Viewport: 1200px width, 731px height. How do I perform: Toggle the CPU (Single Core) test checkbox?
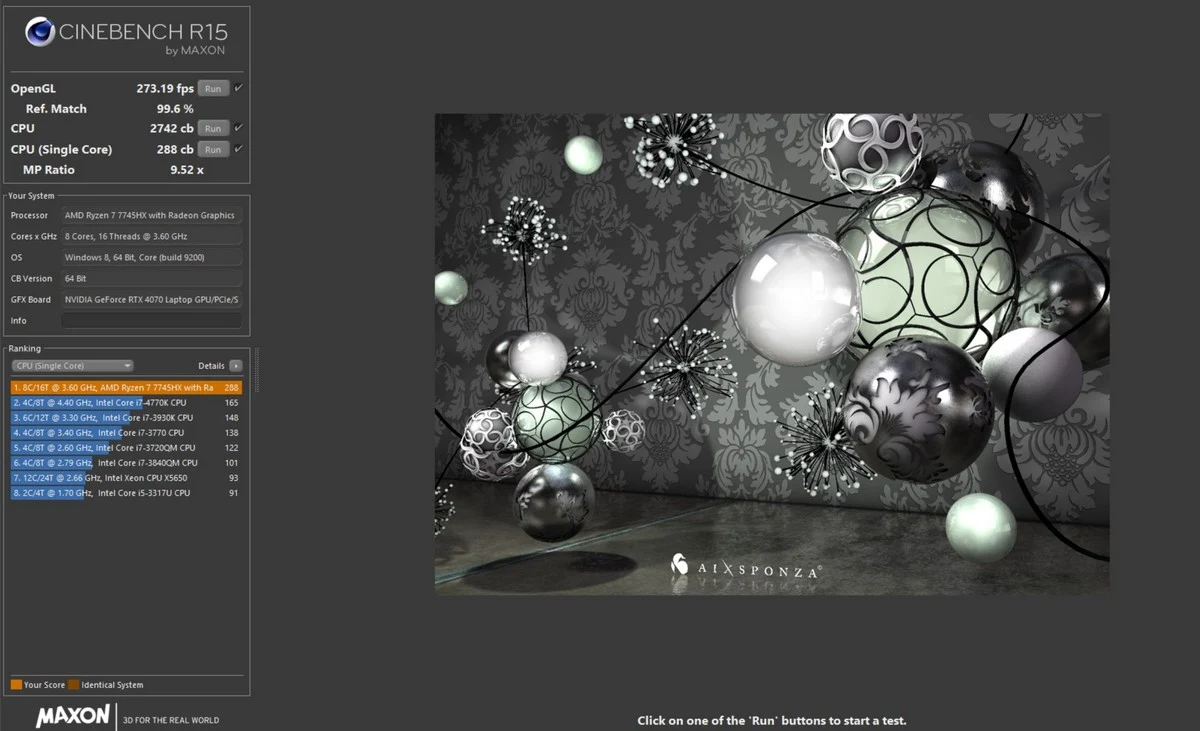[x=238, y=149]
